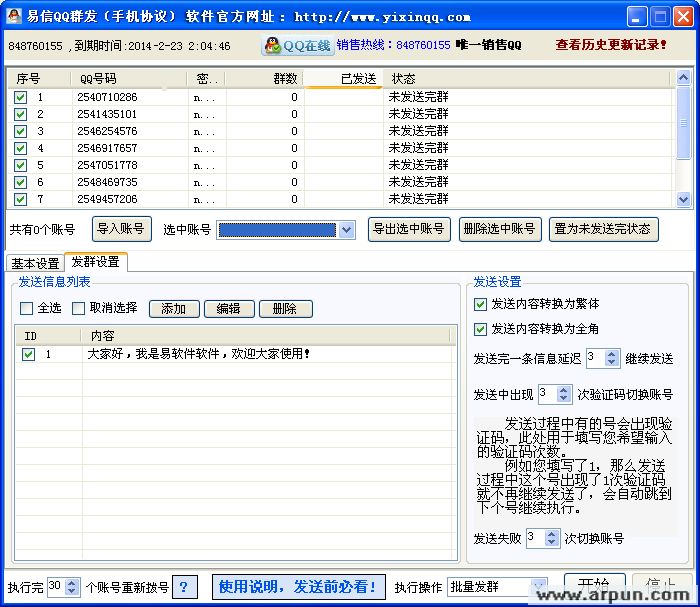Toggle 发送内容转换为繁体 option

coord(480,304)
